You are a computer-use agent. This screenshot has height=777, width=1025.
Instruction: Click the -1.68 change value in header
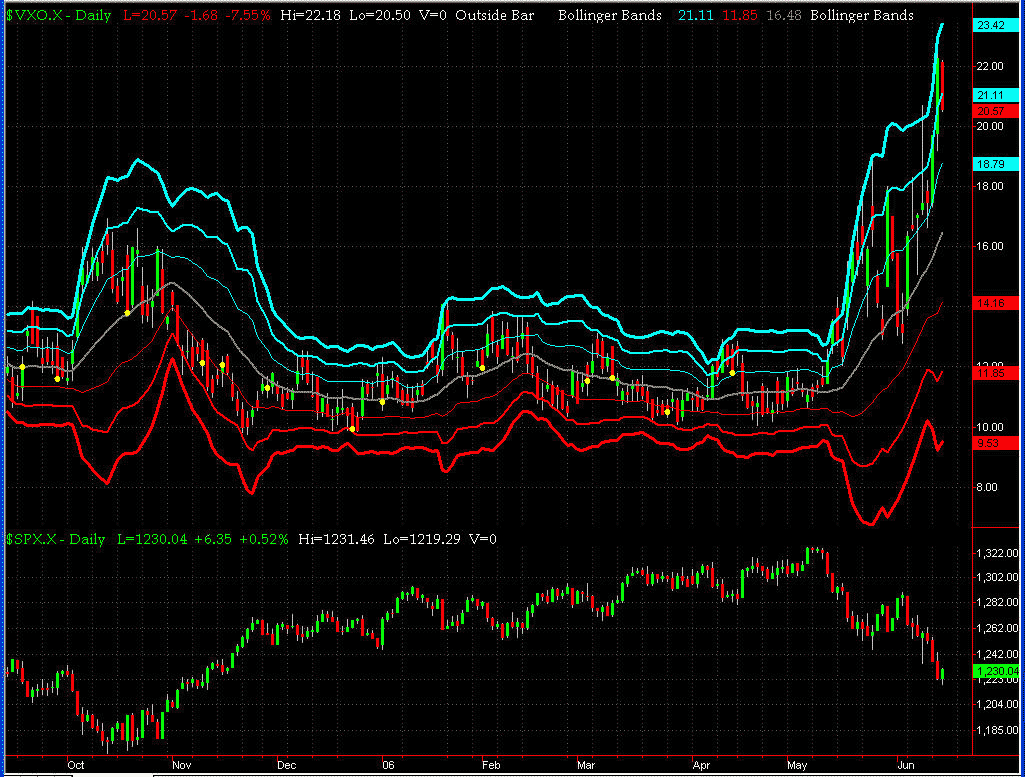click(x=201, y=15)
